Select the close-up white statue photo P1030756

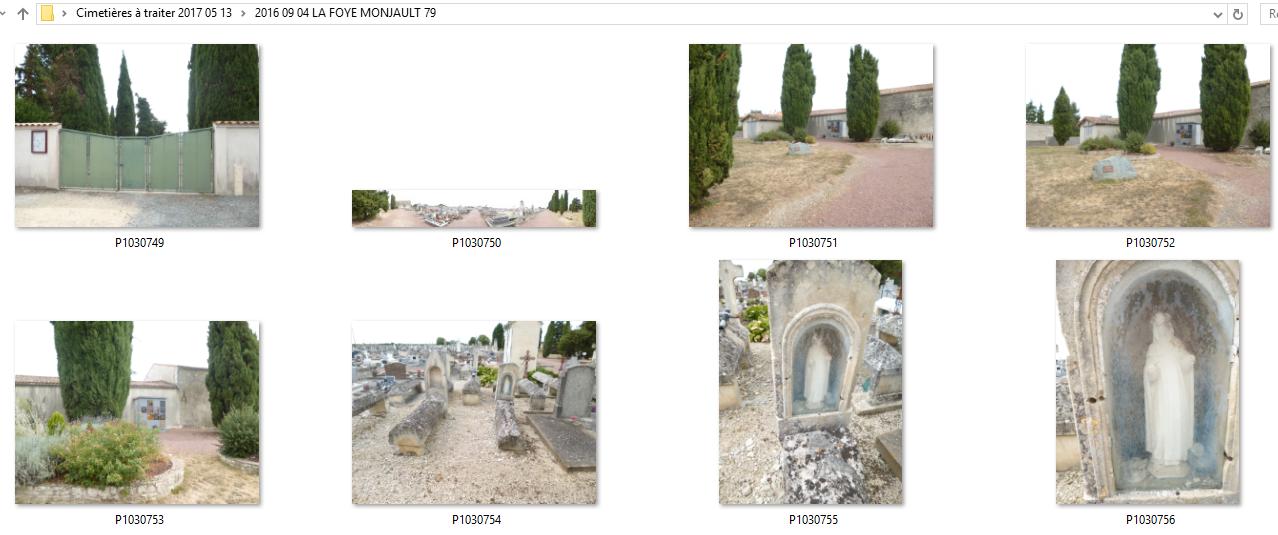(1148, 382)
